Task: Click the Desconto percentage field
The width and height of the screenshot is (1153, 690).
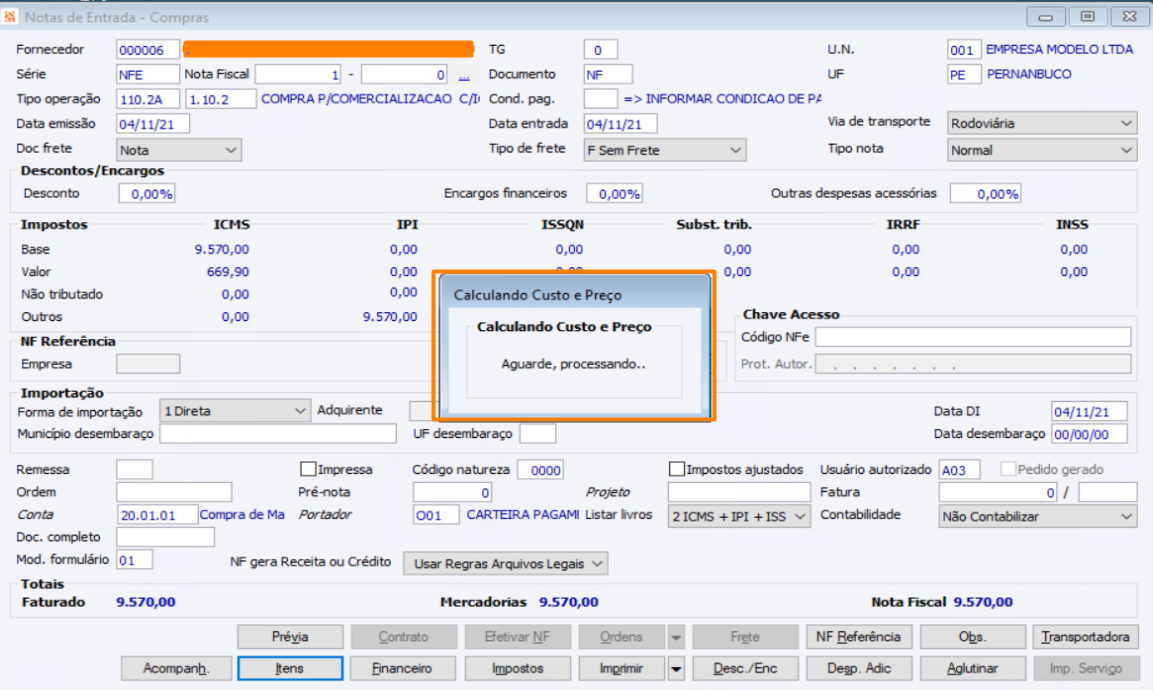Action: (147, 194)
